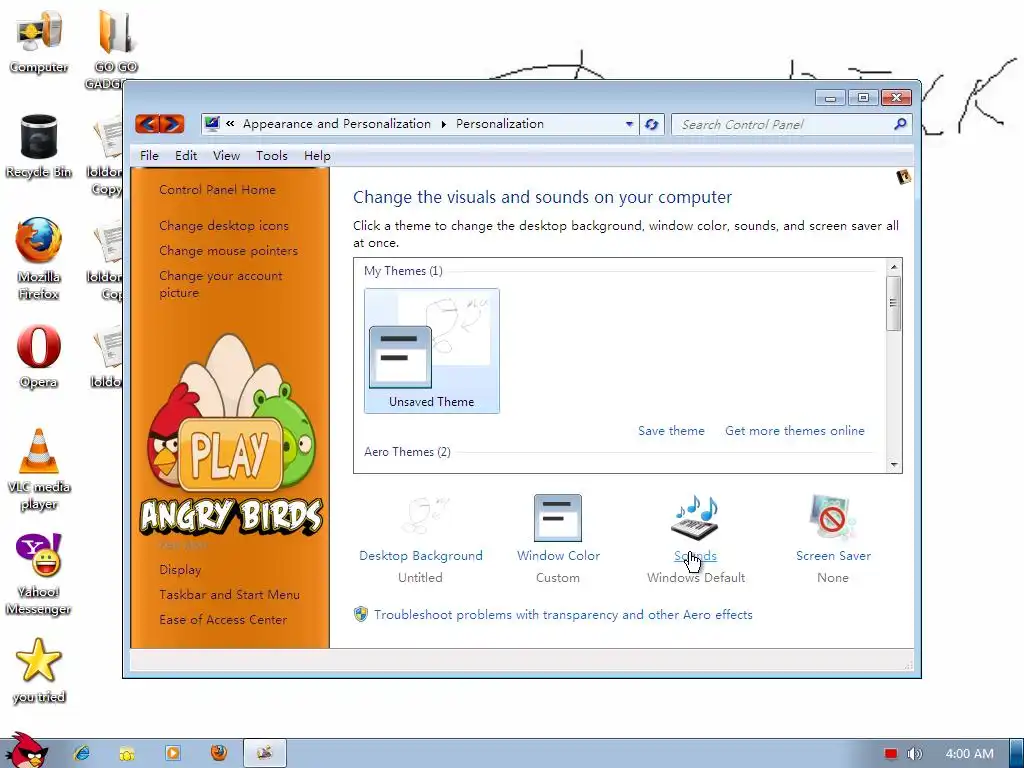Expand the address bar history dropdown

(629, 124)
